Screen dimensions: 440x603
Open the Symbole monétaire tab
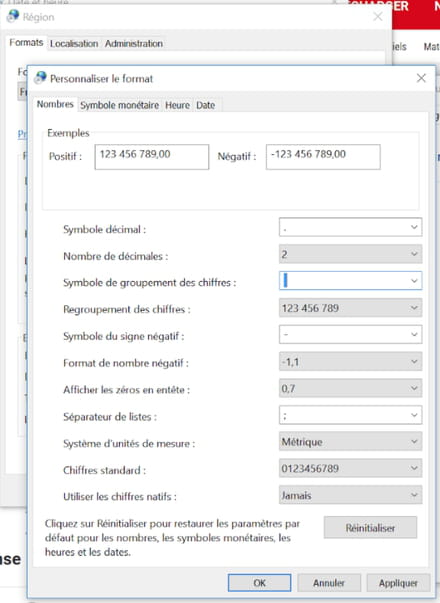pos(119,105)
